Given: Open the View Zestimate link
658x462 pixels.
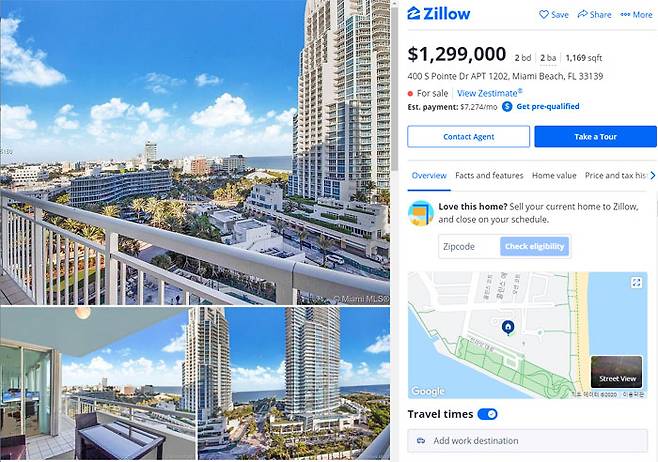Looking at the screenshot, I should [x=489, y=93].
